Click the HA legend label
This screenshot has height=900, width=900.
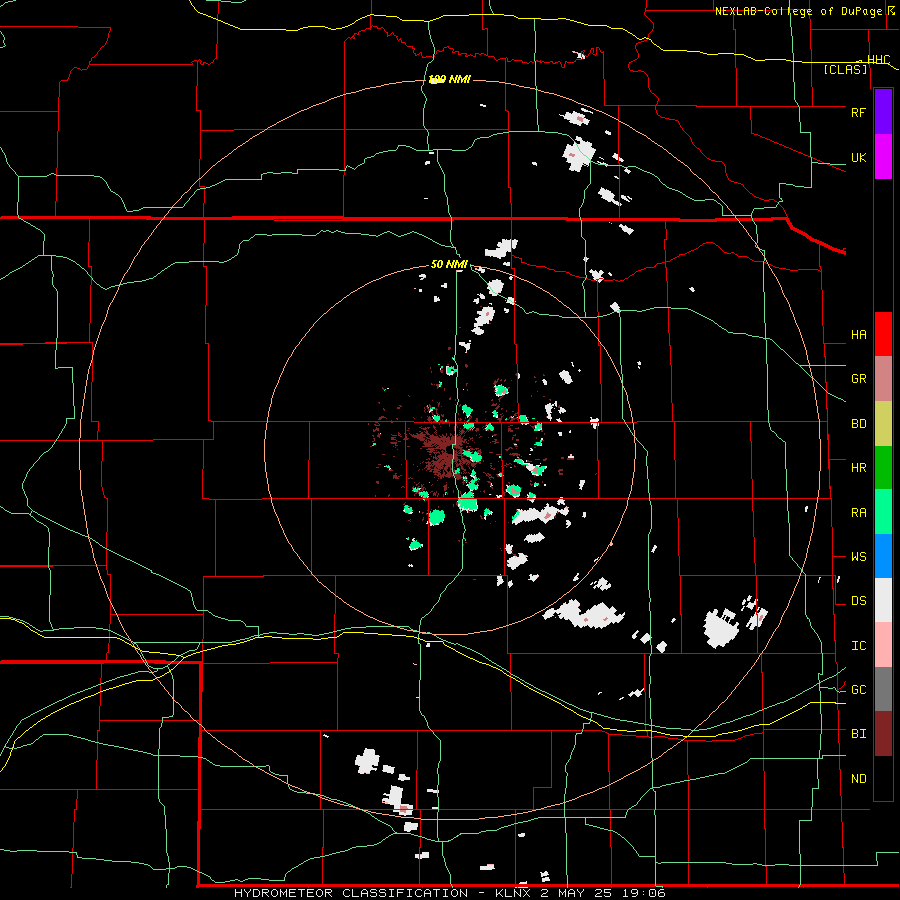859,335
